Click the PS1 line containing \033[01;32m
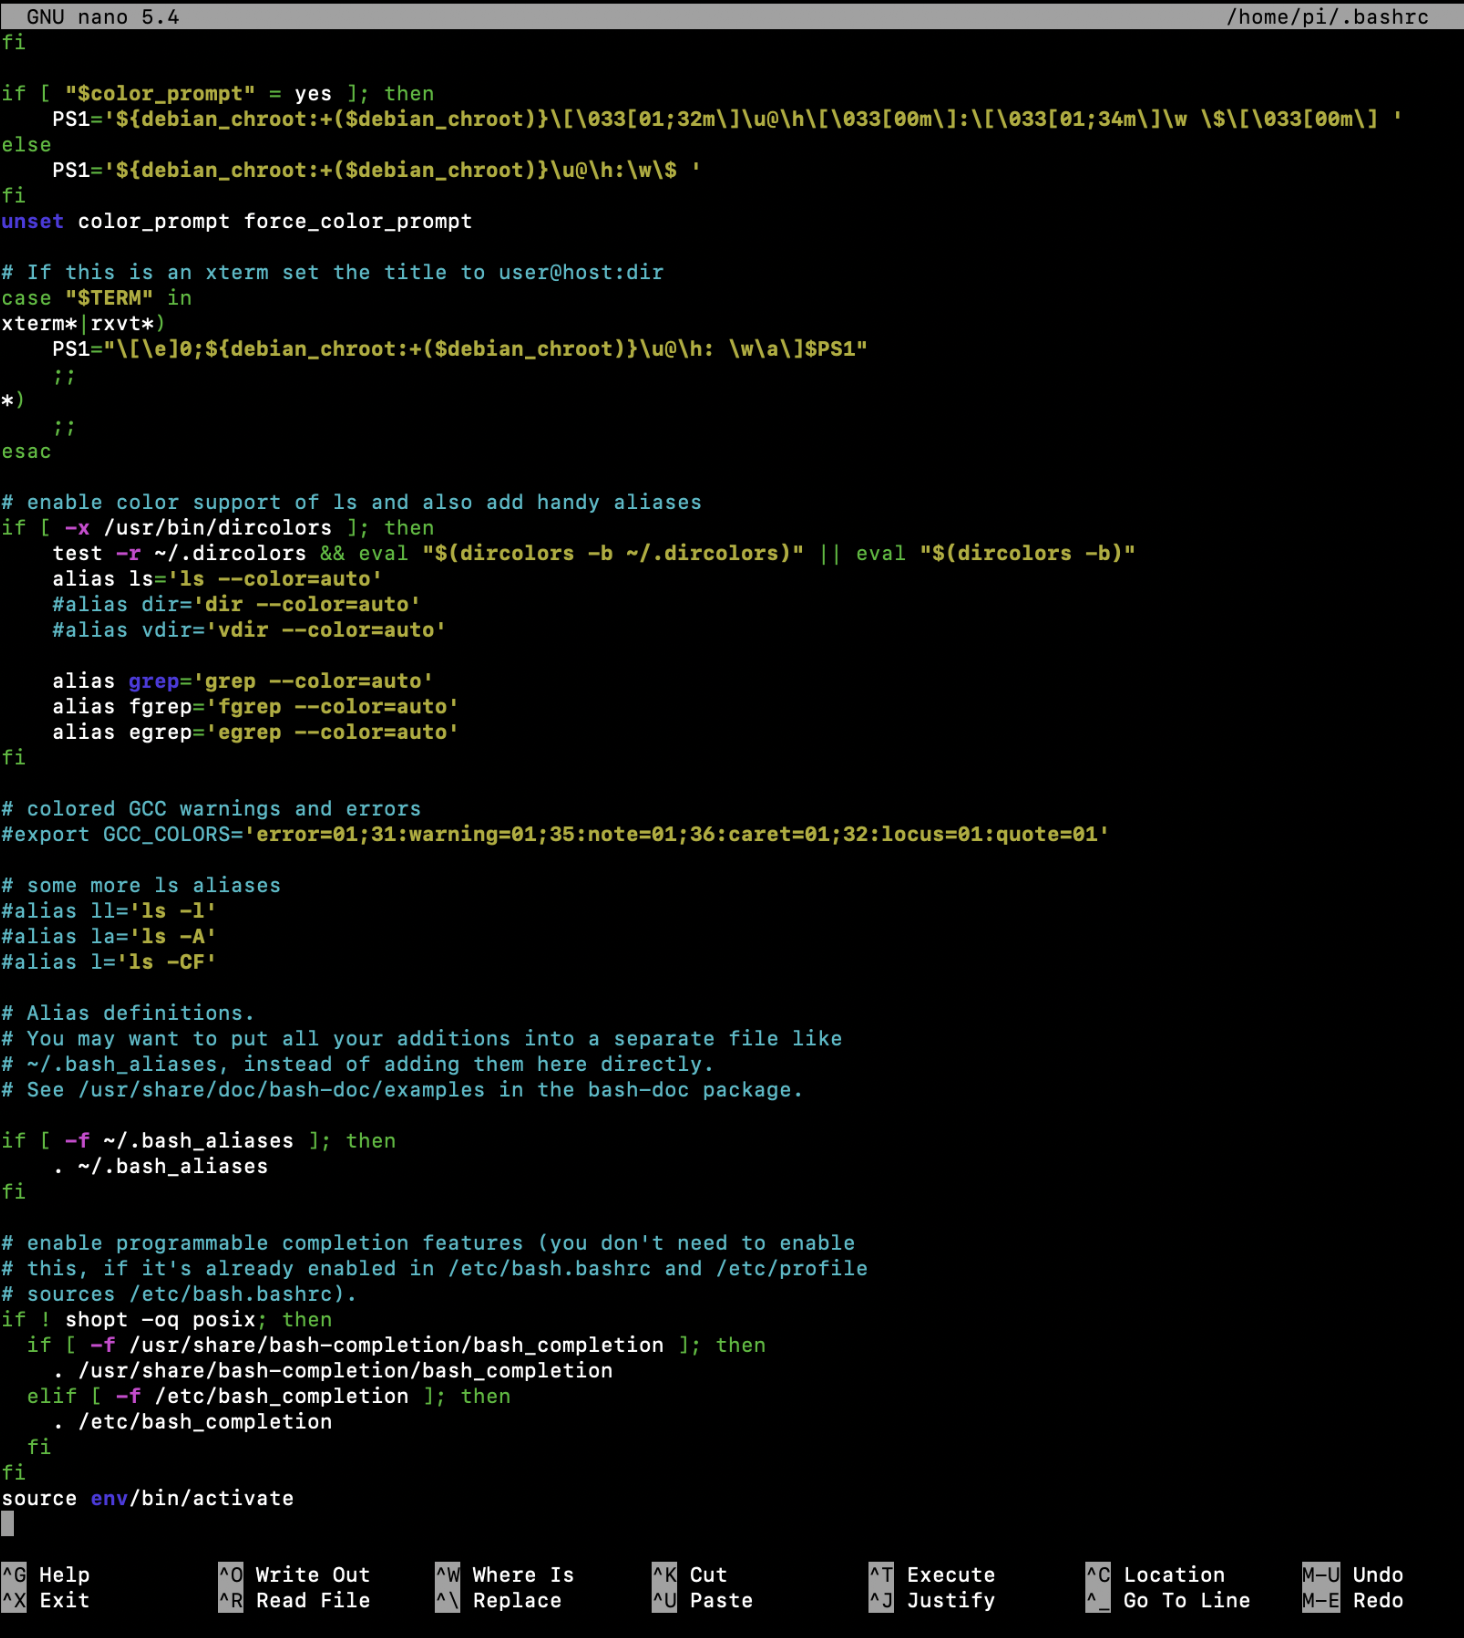 click(727, 118)
